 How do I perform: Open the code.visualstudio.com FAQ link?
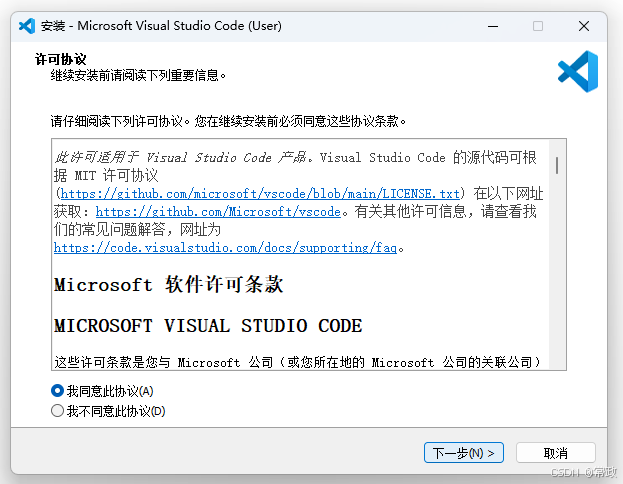225,248
